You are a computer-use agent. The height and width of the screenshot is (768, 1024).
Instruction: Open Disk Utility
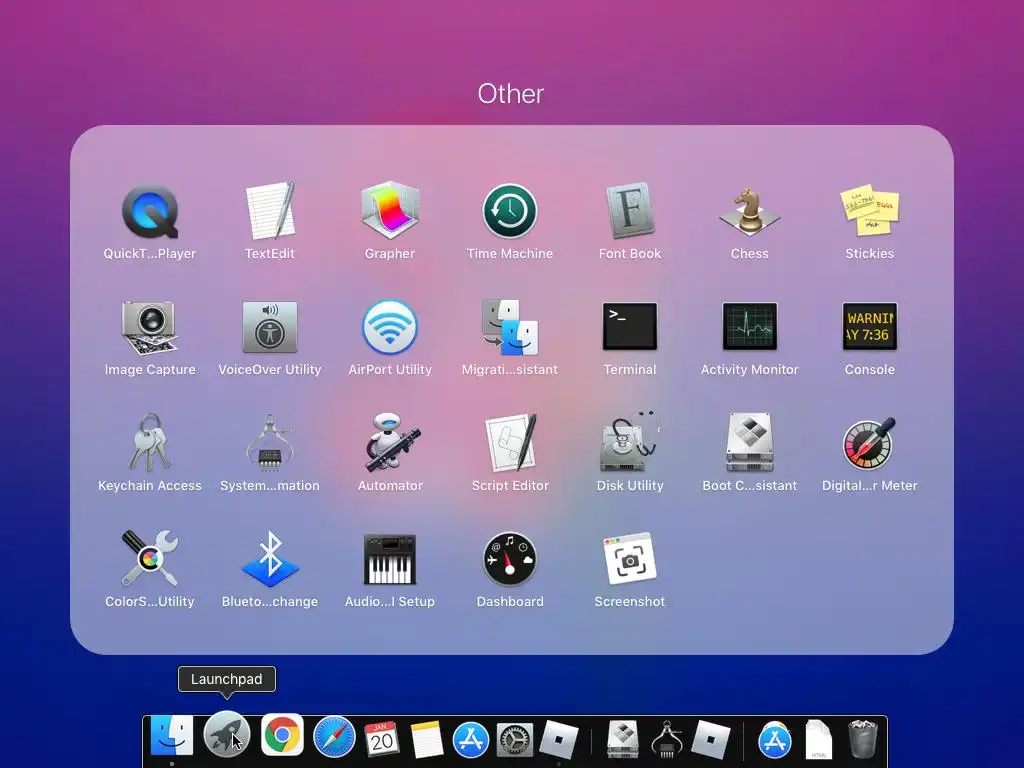click(x=630, y=443)
